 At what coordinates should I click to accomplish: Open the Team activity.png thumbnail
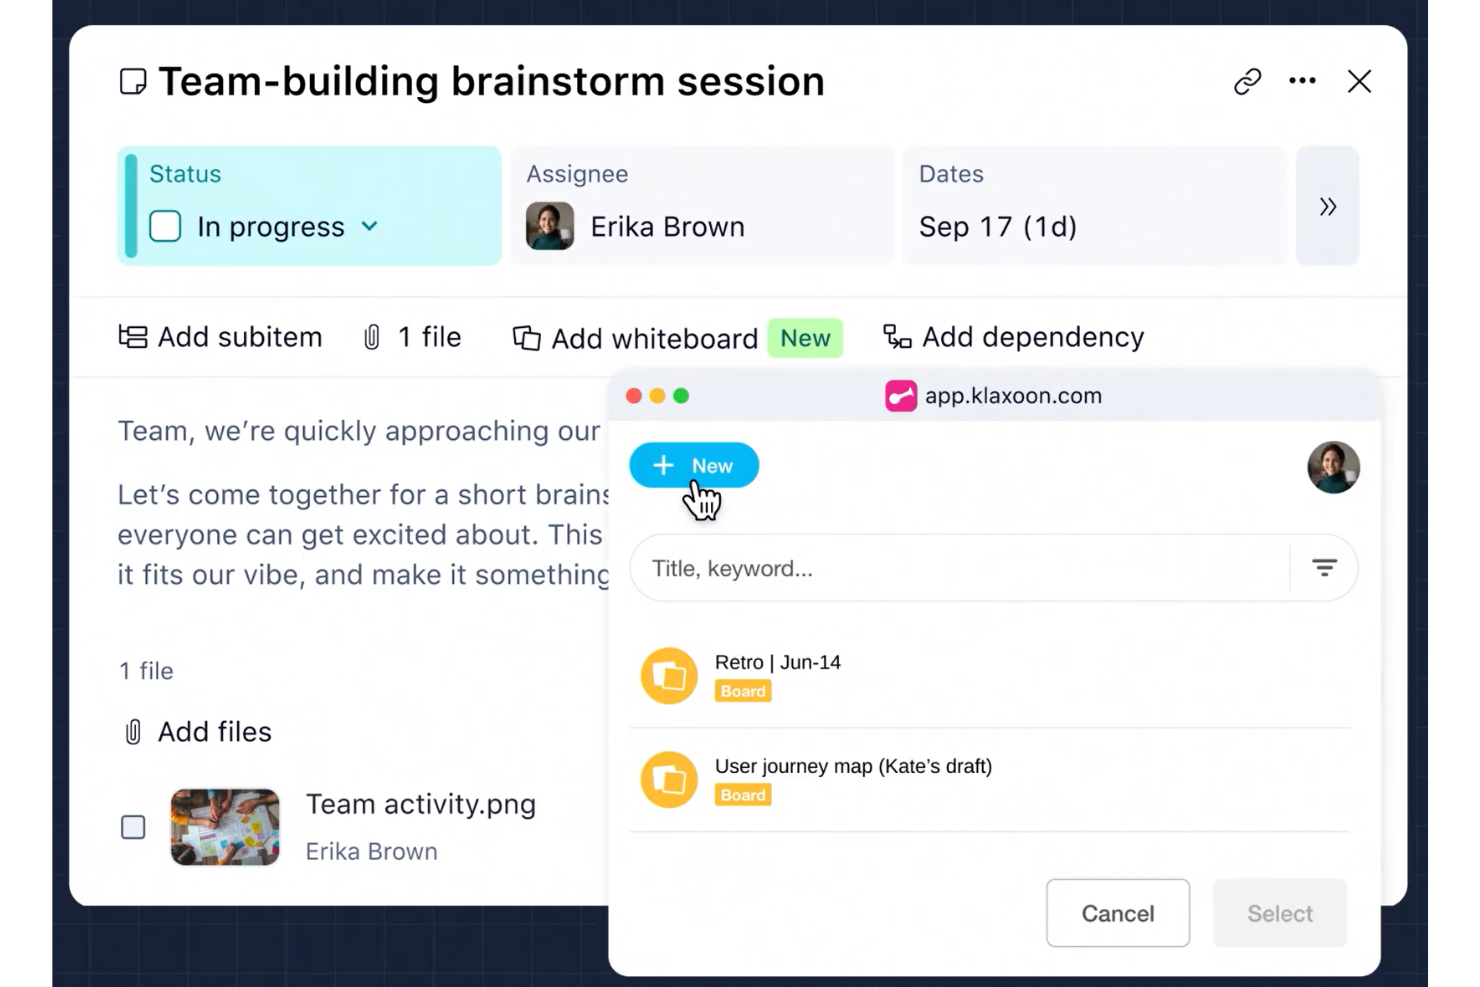coord(225,827)
